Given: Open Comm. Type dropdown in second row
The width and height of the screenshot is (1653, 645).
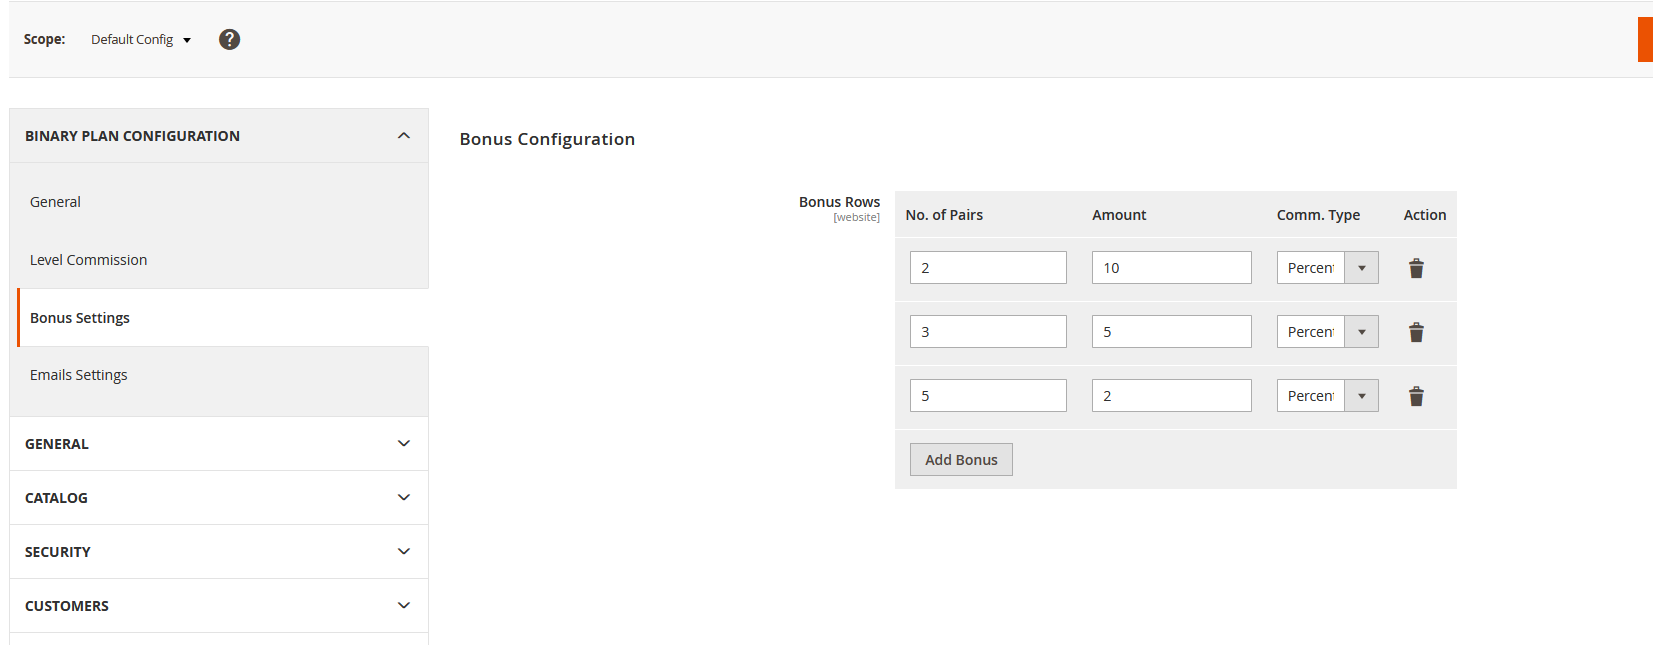Looking at the screenshot, I should click(x=1327, y=332).
